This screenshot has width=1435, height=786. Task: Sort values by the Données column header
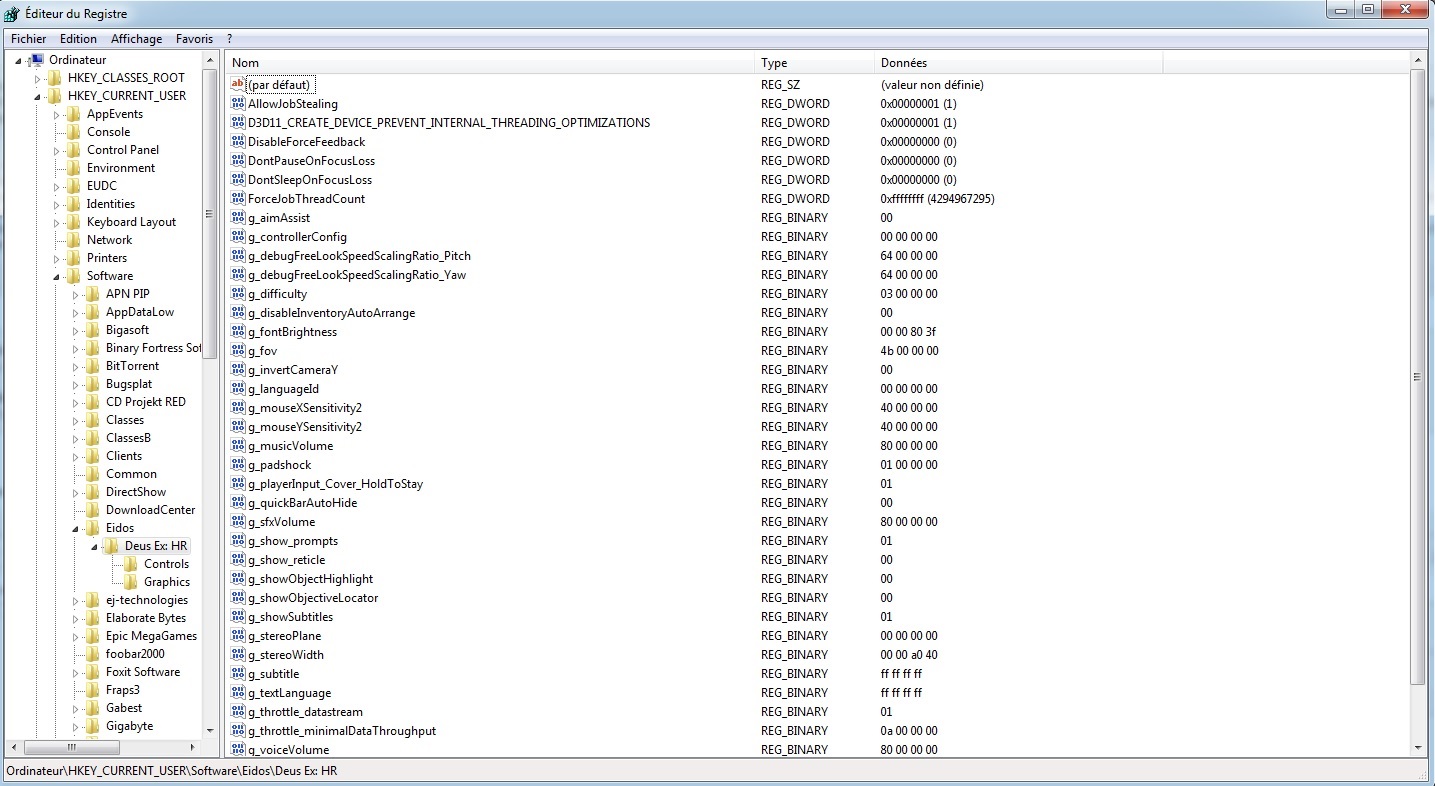1020,63
